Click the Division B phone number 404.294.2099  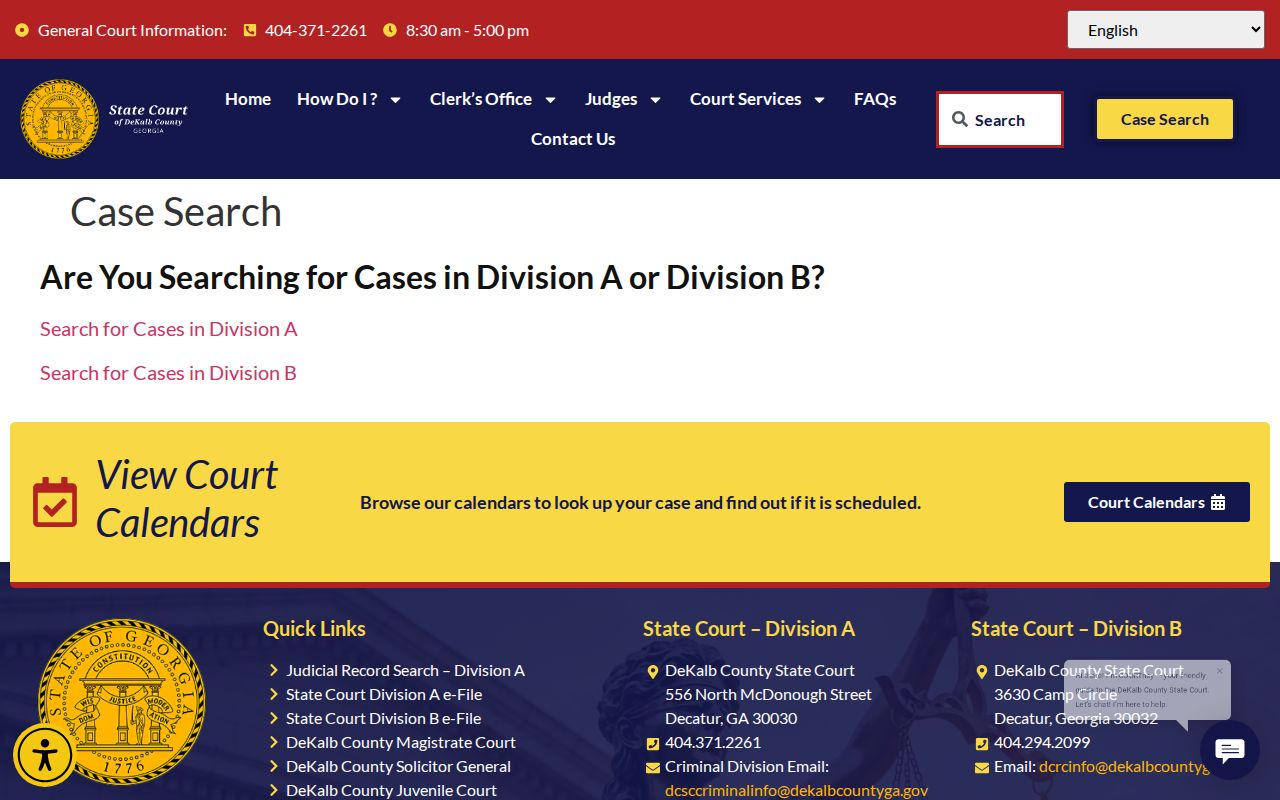click(x=1042, y=742)
